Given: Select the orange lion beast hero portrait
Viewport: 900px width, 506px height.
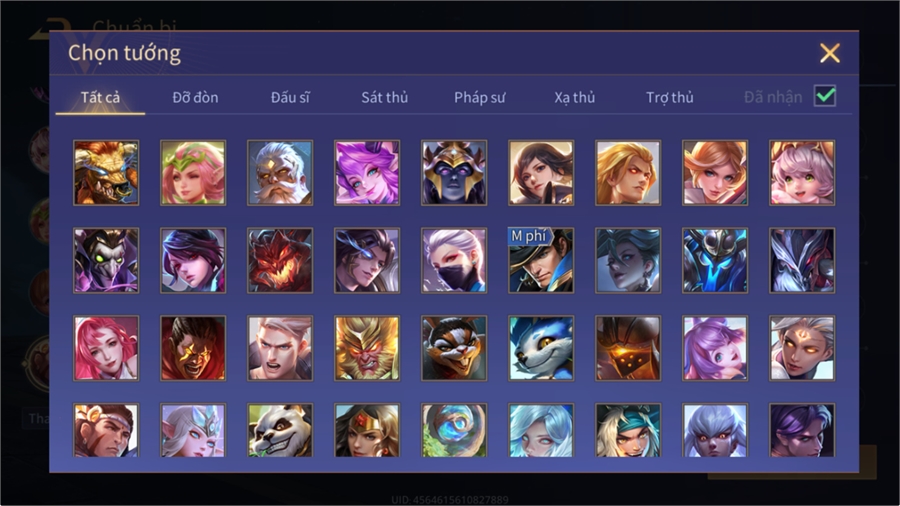Looking at the screenshot, I should [106, 173].
